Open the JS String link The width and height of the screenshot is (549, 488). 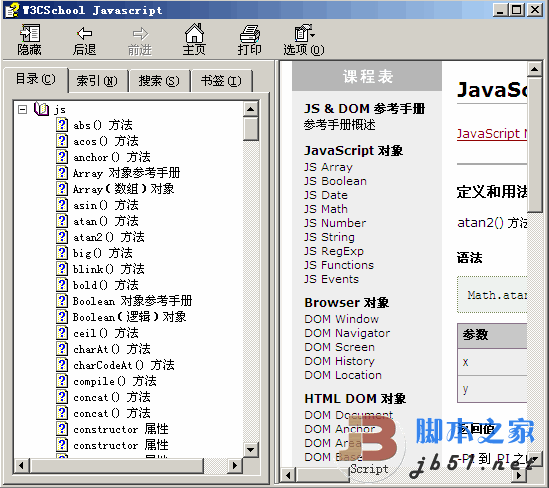(x=329, y=237)
